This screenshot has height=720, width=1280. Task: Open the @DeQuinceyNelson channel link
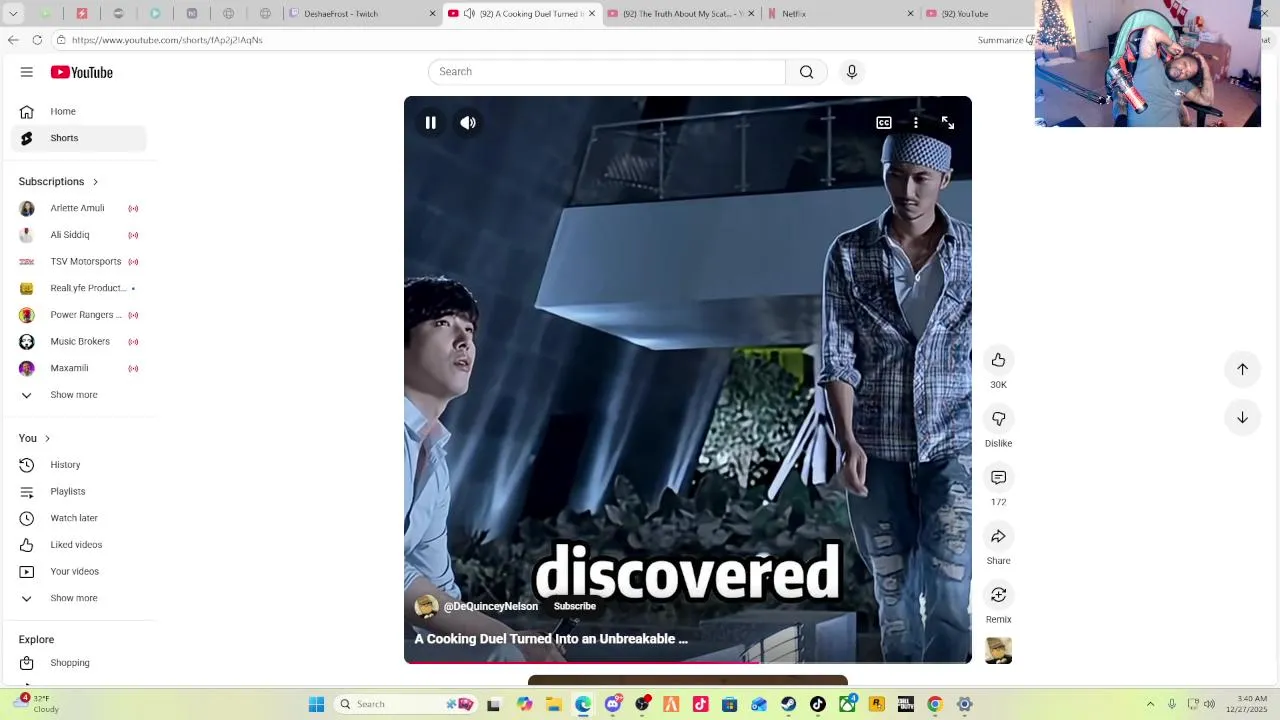490,606
